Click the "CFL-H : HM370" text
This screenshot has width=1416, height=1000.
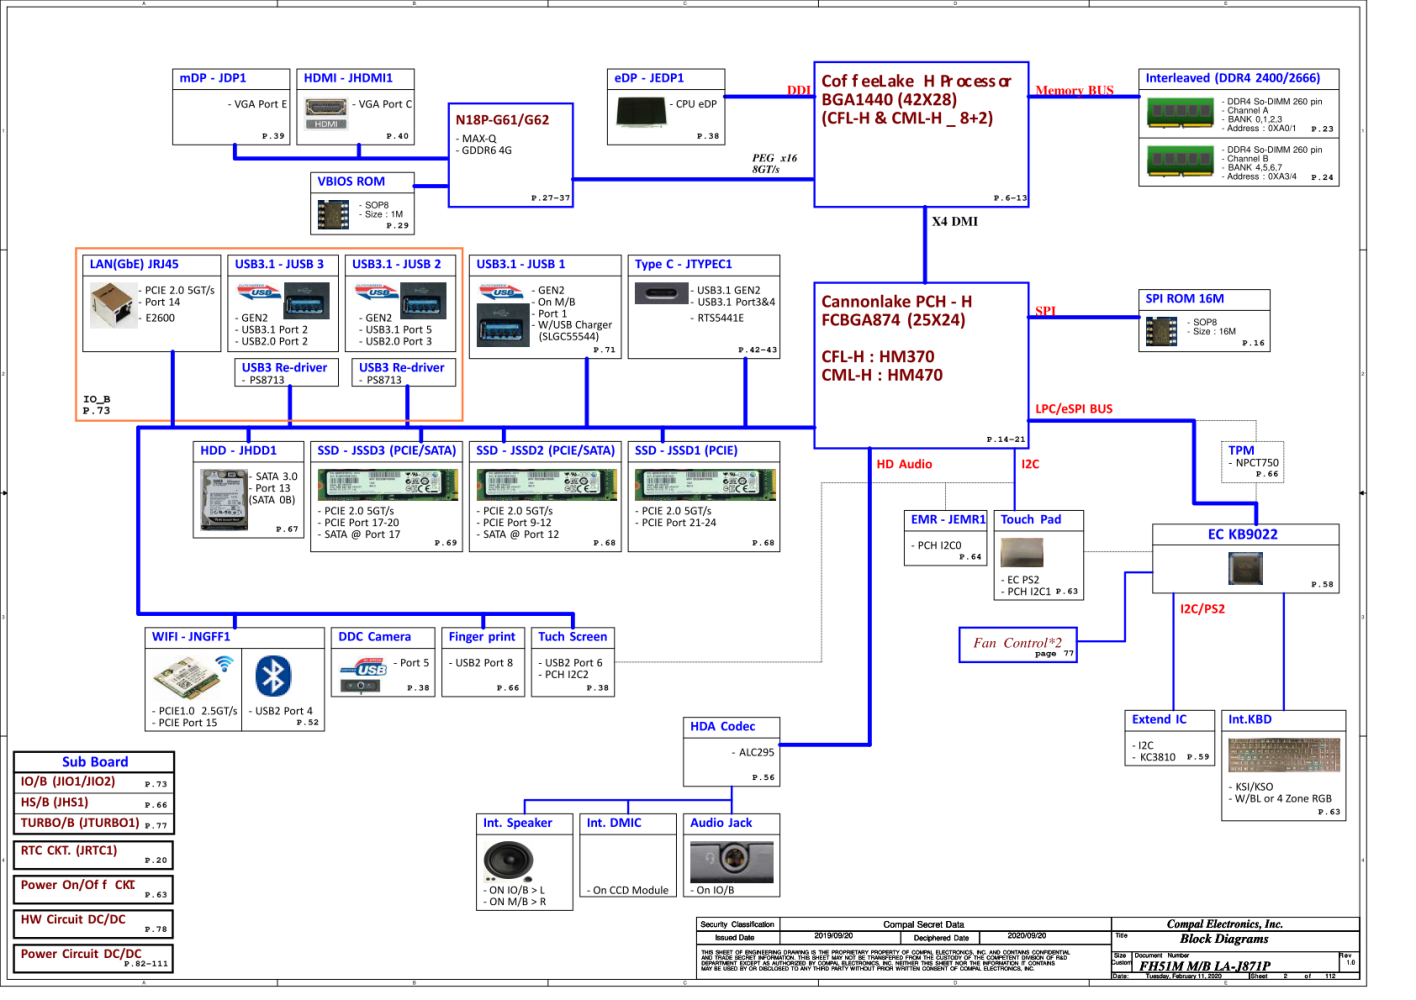878,357
